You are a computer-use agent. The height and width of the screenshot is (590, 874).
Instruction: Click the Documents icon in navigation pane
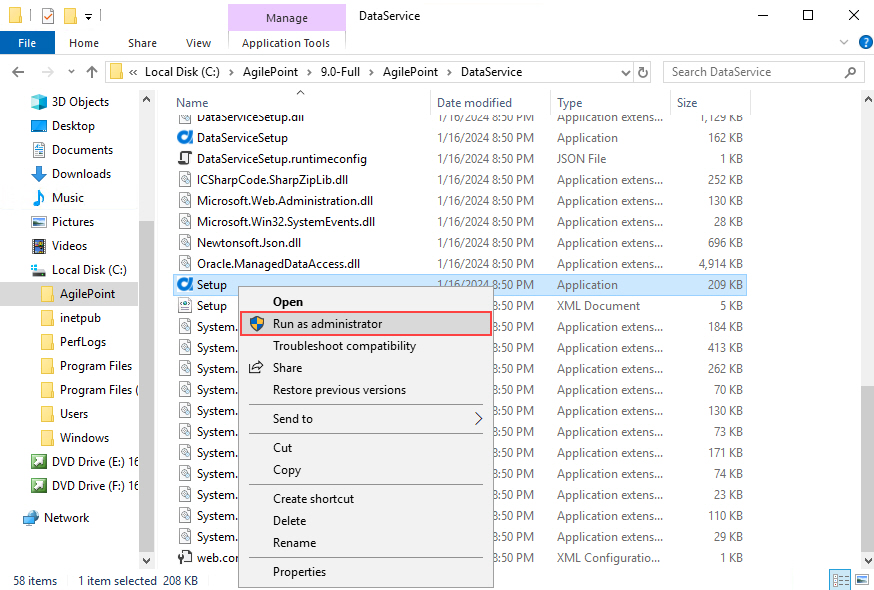pyautogui.click(x=39, y=150)
